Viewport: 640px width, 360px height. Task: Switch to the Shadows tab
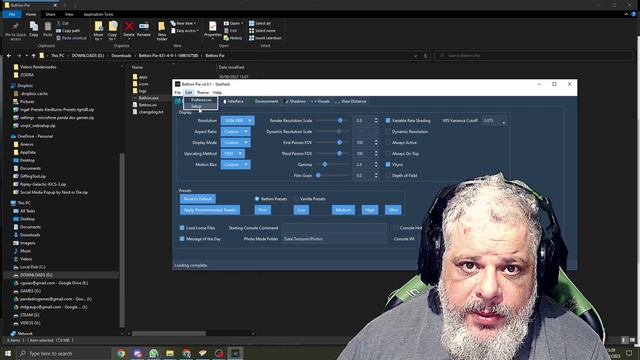click(295, 101)
